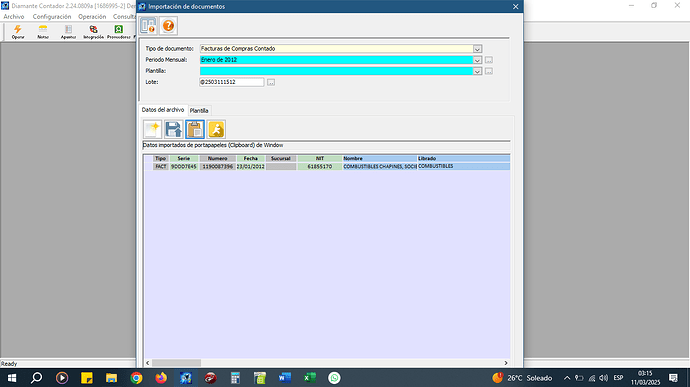Screen dimensions: 690x387
Task: Click the floppy disk save icon
Action: 173,129
